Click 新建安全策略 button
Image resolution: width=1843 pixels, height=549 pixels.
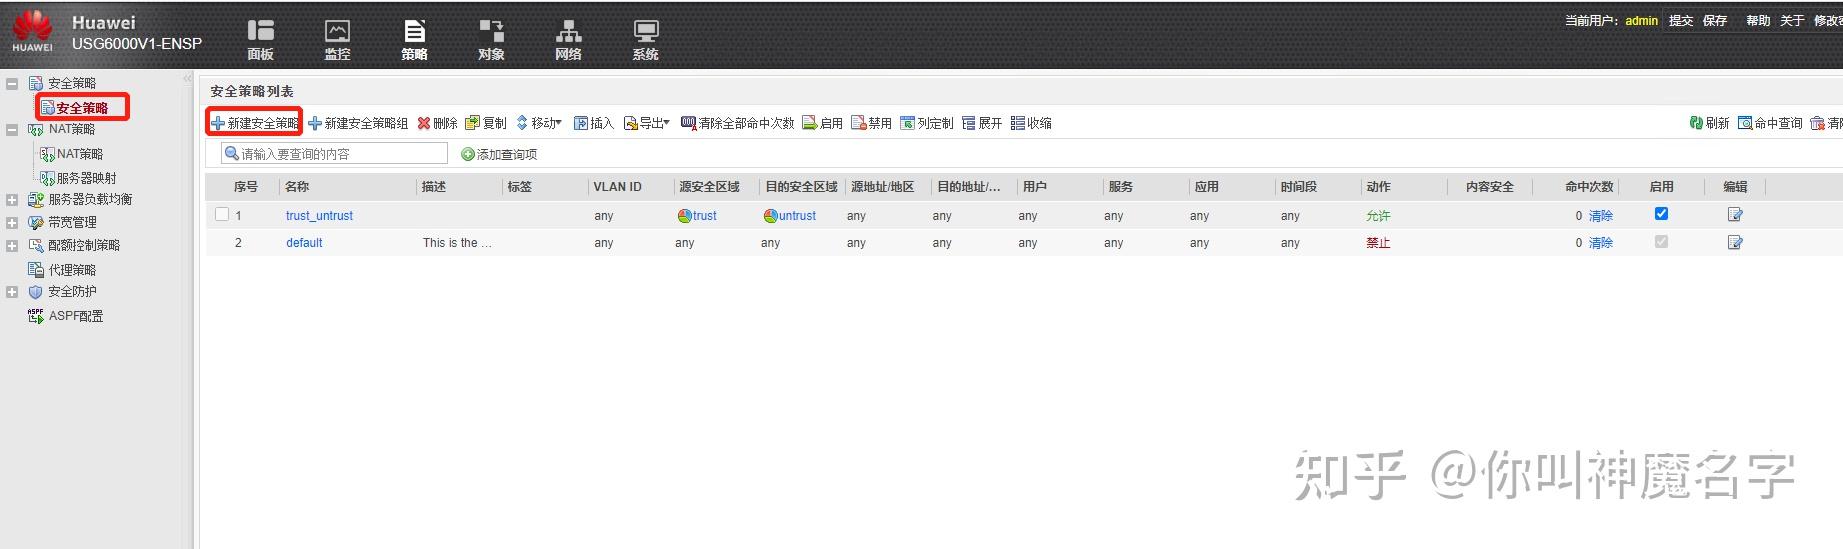click(254, 123)
